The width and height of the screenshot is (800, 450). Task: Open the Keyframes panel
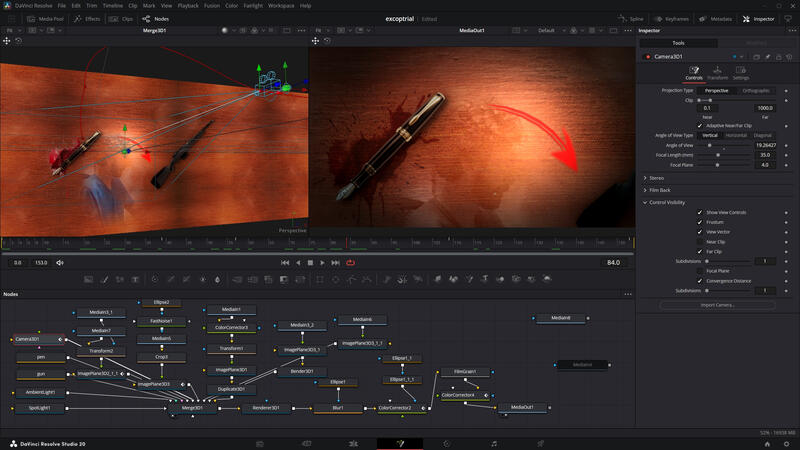(674, 19)
